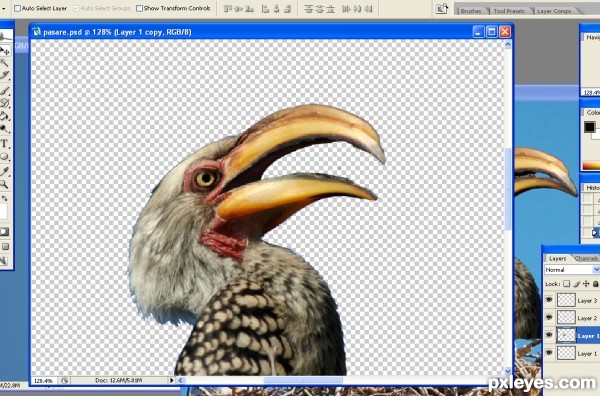Image resolution: width=600 pixels, height=396 pixels.
Task: Select the Brush tool
Action: pyautogui.click(x=5, y=91)
